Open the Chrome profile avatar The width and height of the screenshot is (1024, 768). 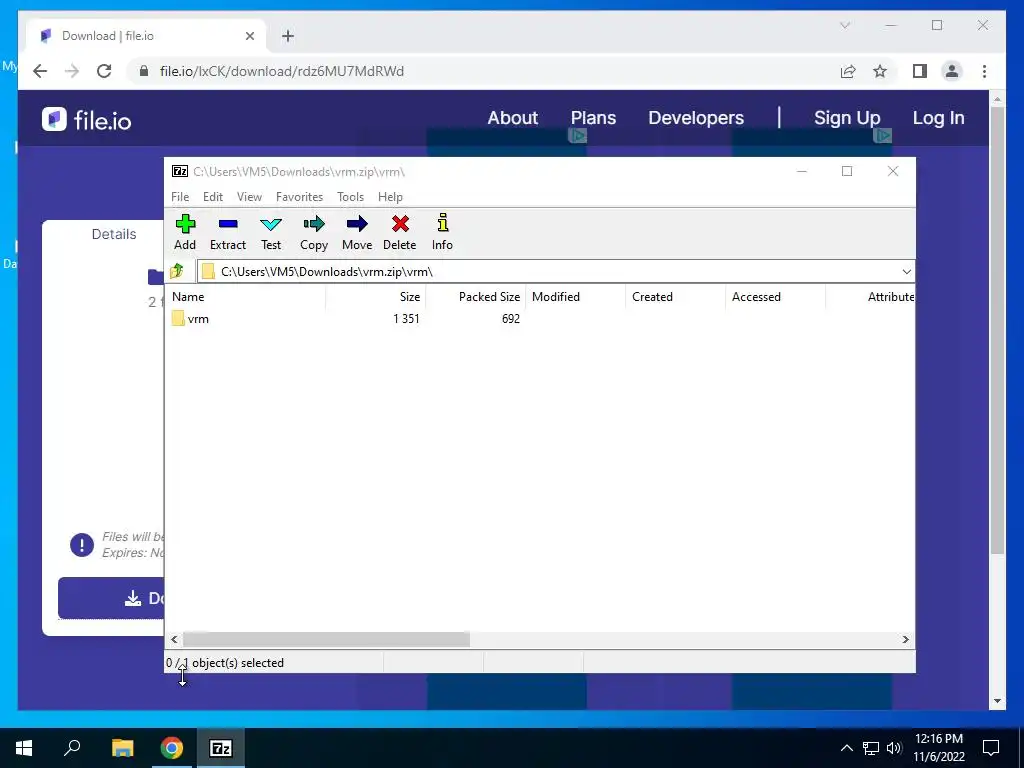pyautogui.click(x=952, y=71)
